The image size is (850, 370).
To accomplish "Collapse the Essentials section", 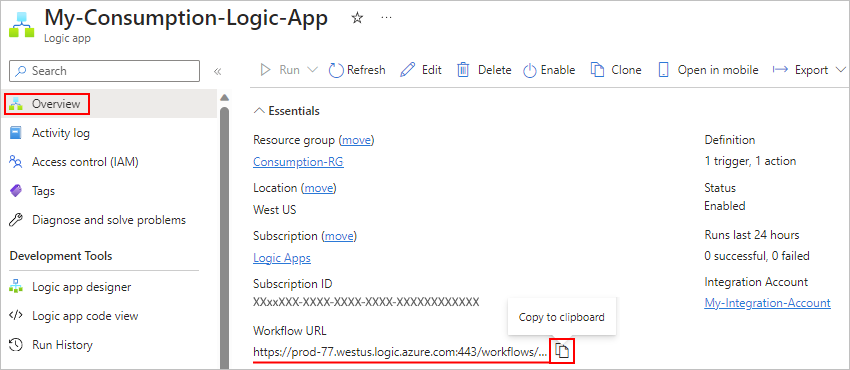I will pos(286,111).
